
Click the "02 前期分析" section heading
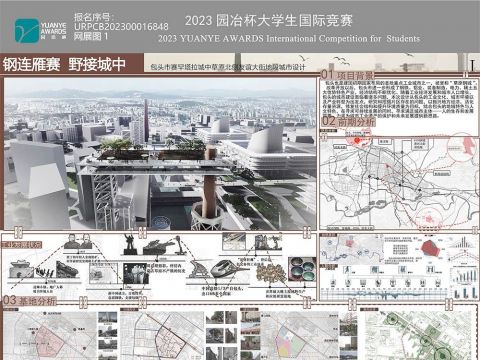point(348,121)
